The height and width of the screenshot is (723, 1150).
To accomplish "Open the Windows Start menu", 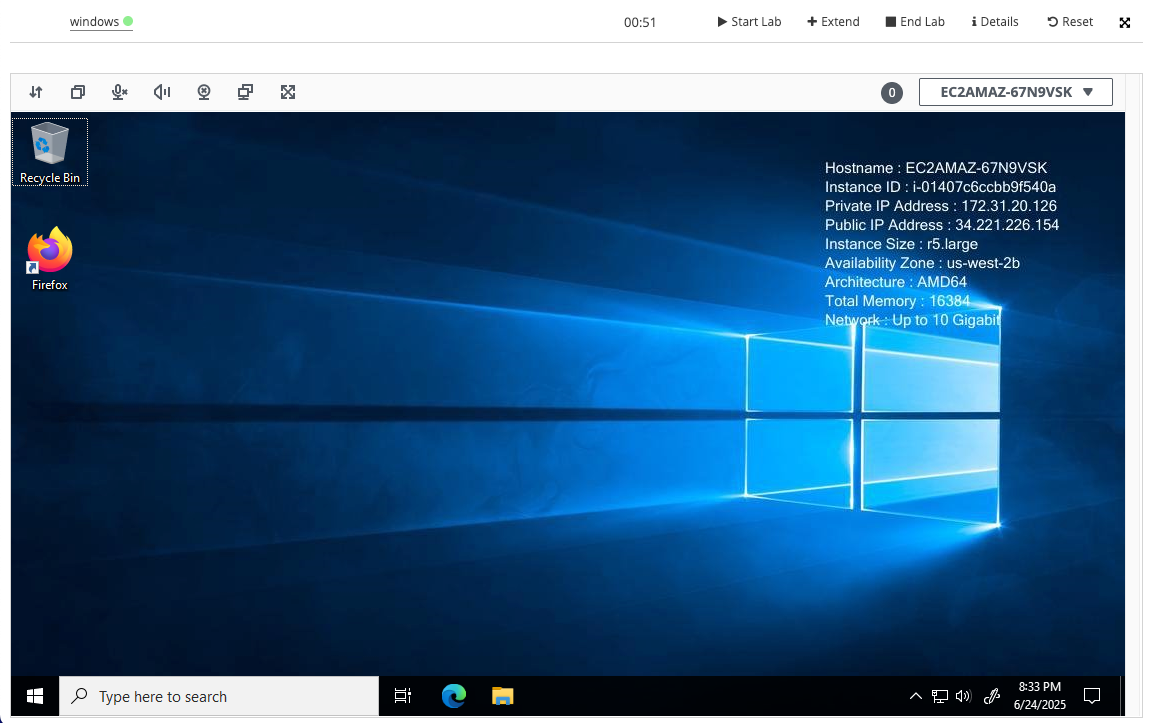I will click(x=35, y=696).
